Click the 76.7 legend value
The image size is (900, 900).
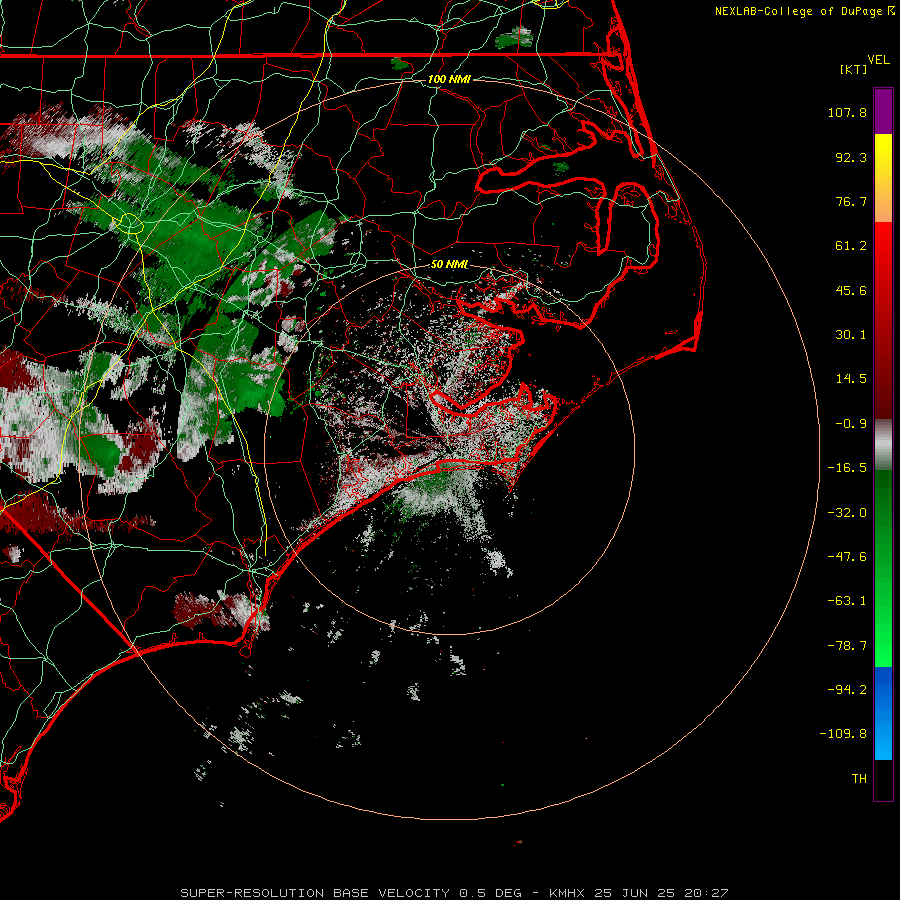coord(851,201)
